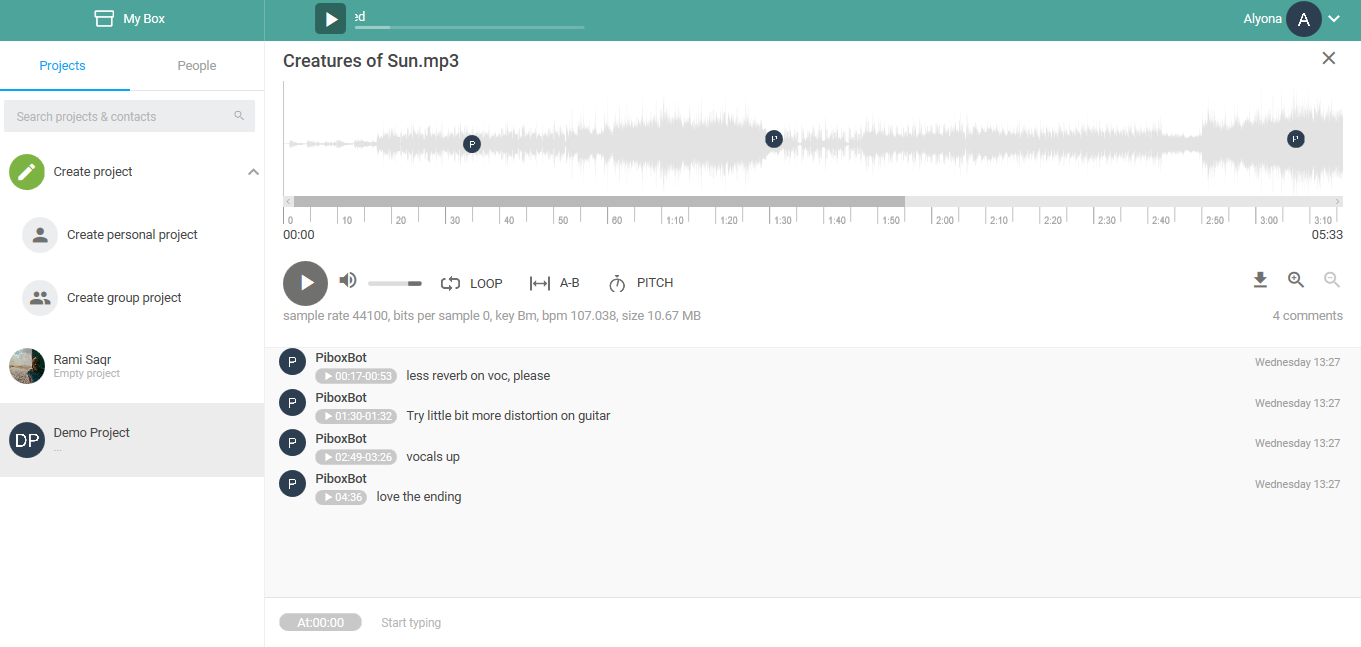1361x647 pixels.
Task: Click comment text 'vocals up'
Action: click(x=433, y=457)
